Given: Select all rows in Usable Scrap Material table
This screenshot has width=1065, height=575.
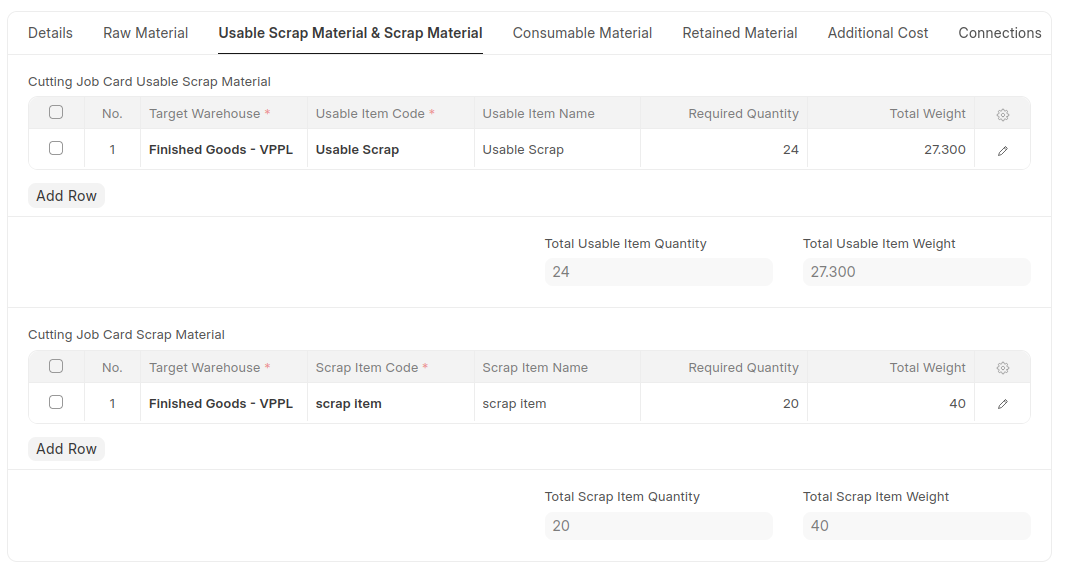Looking at the screenshot, I should click(x=56, y=113).
